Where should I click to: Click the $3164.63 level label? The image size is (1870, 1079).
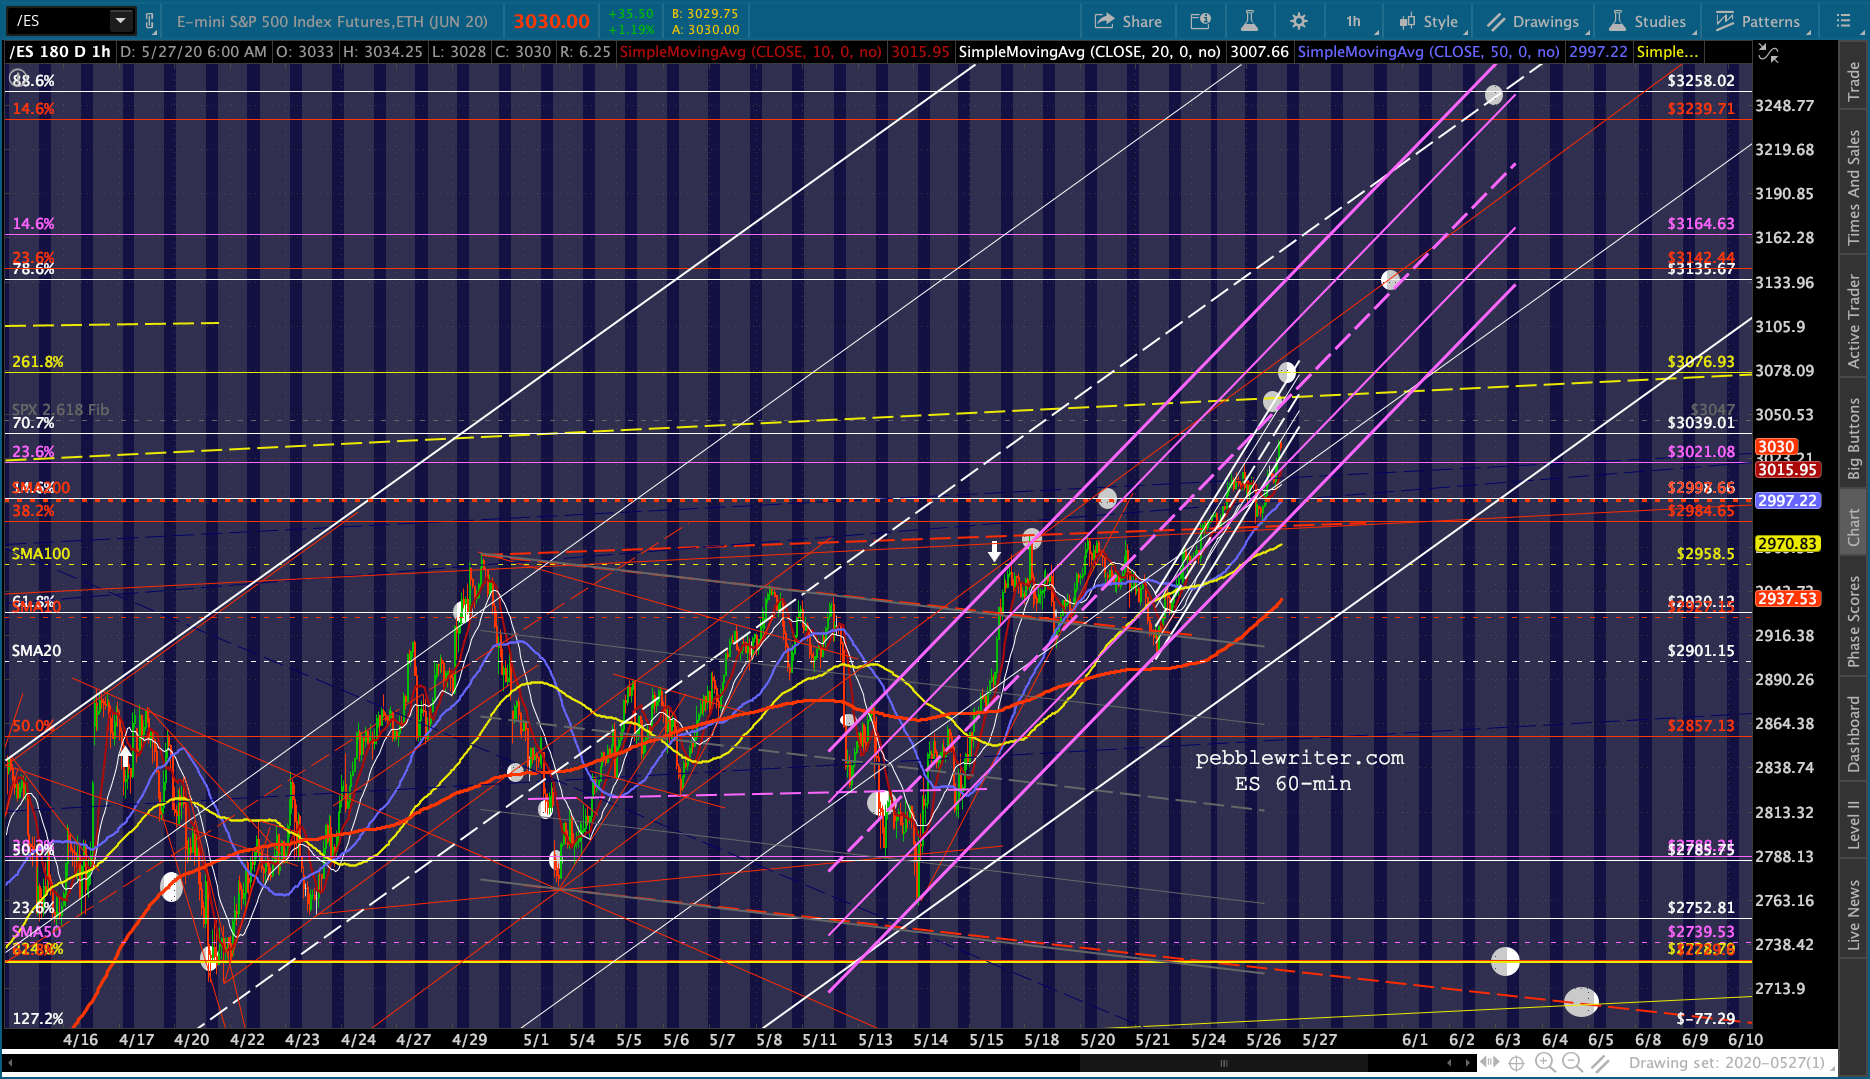point(1701,224)
